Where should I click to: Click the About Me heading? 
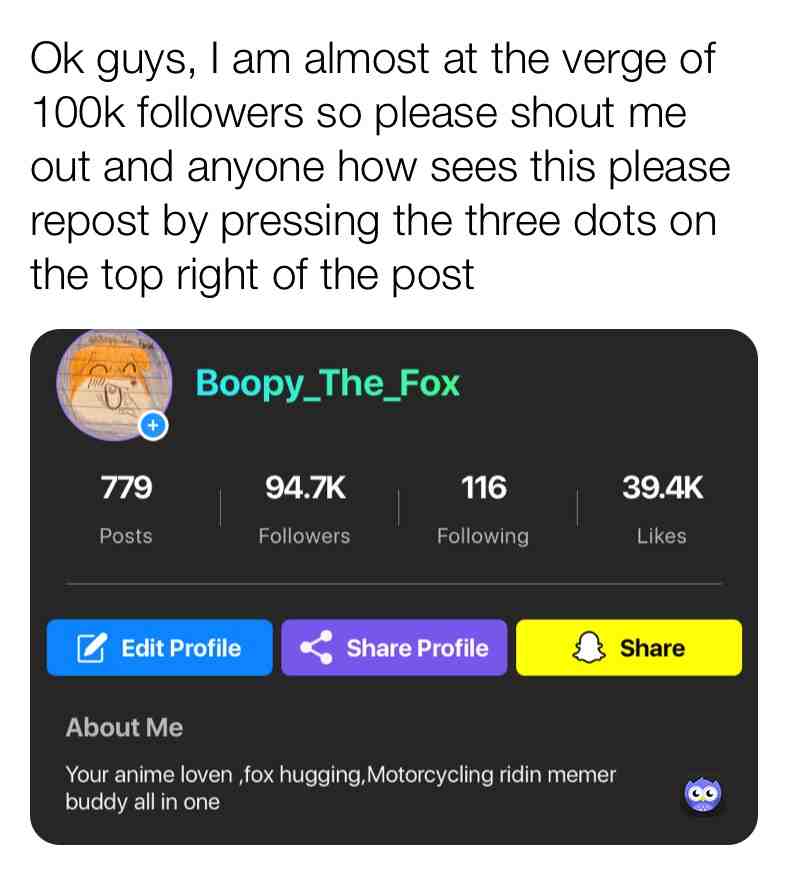[x=124, y=728]
